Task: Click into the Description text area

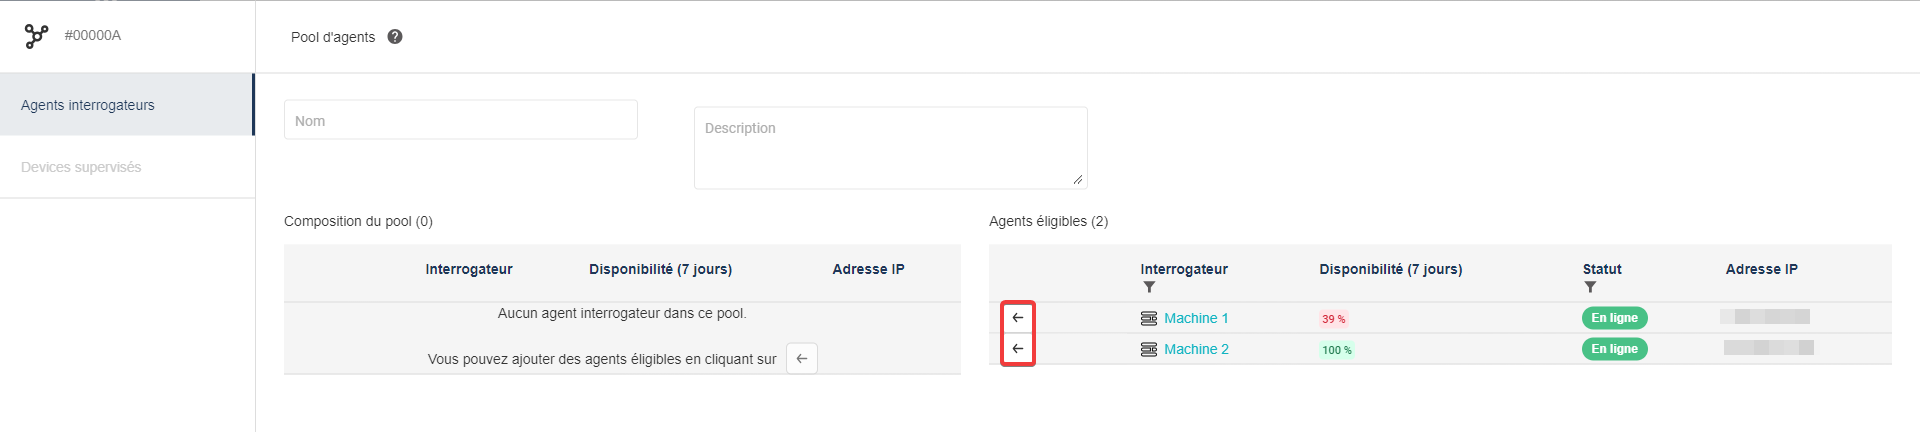Action: click(x=890, y=148)
